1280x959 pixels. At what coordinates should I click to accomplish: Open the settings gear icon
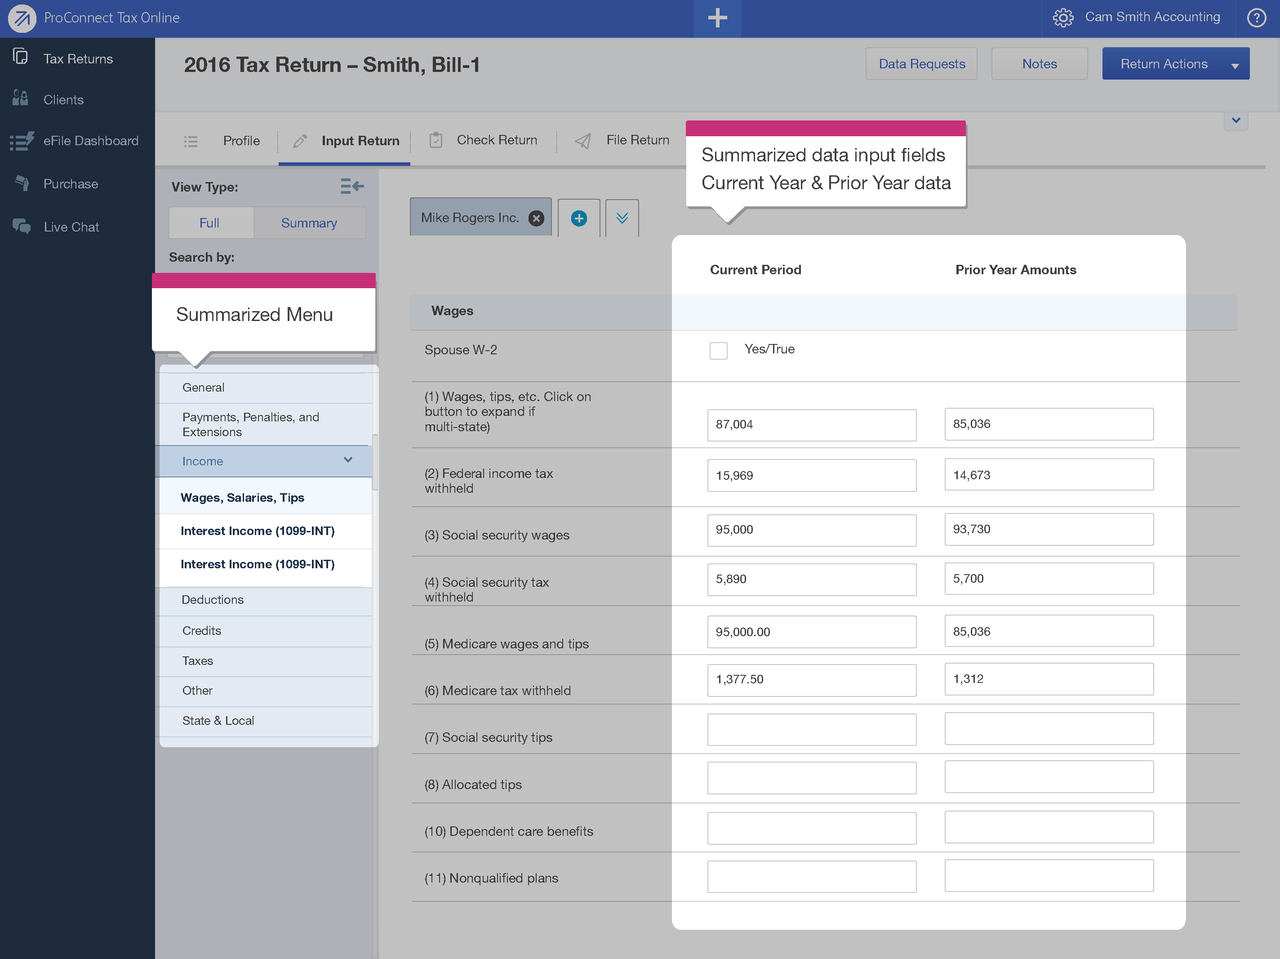1063,18
